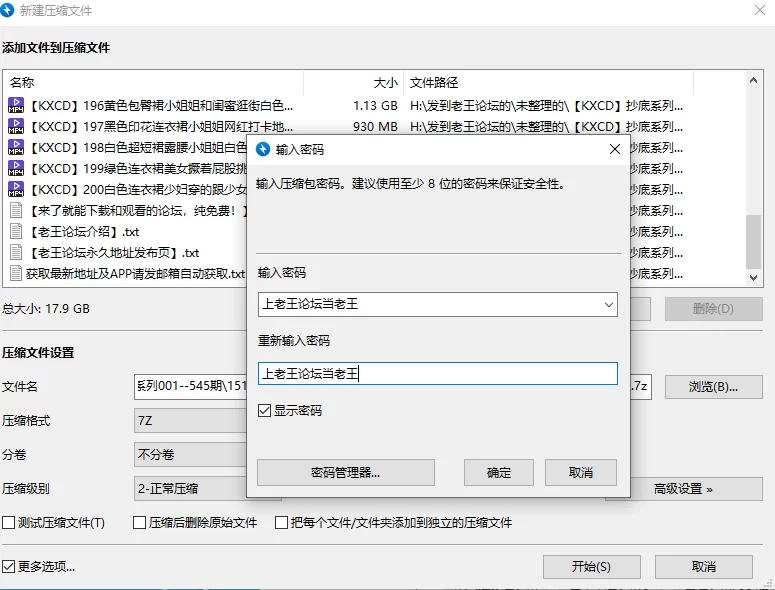Click file list scrollbar up arrow

753,80
